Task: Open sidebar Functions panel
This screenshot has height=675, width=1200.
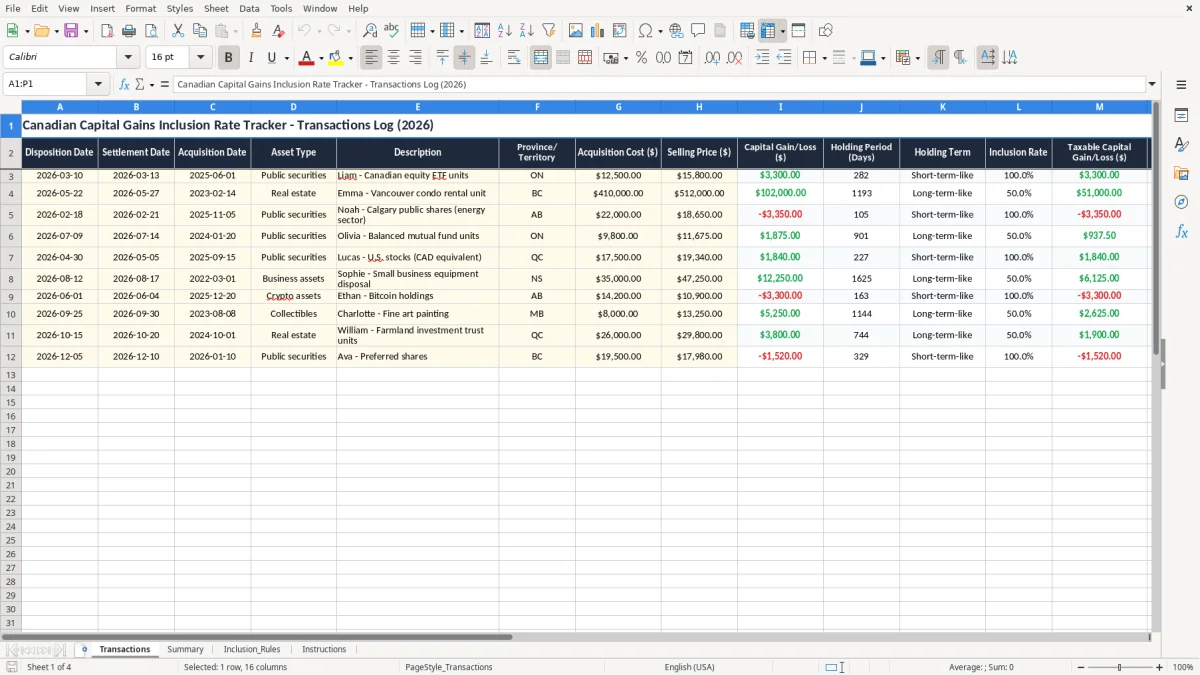Action: click(x=1181, y=232)
